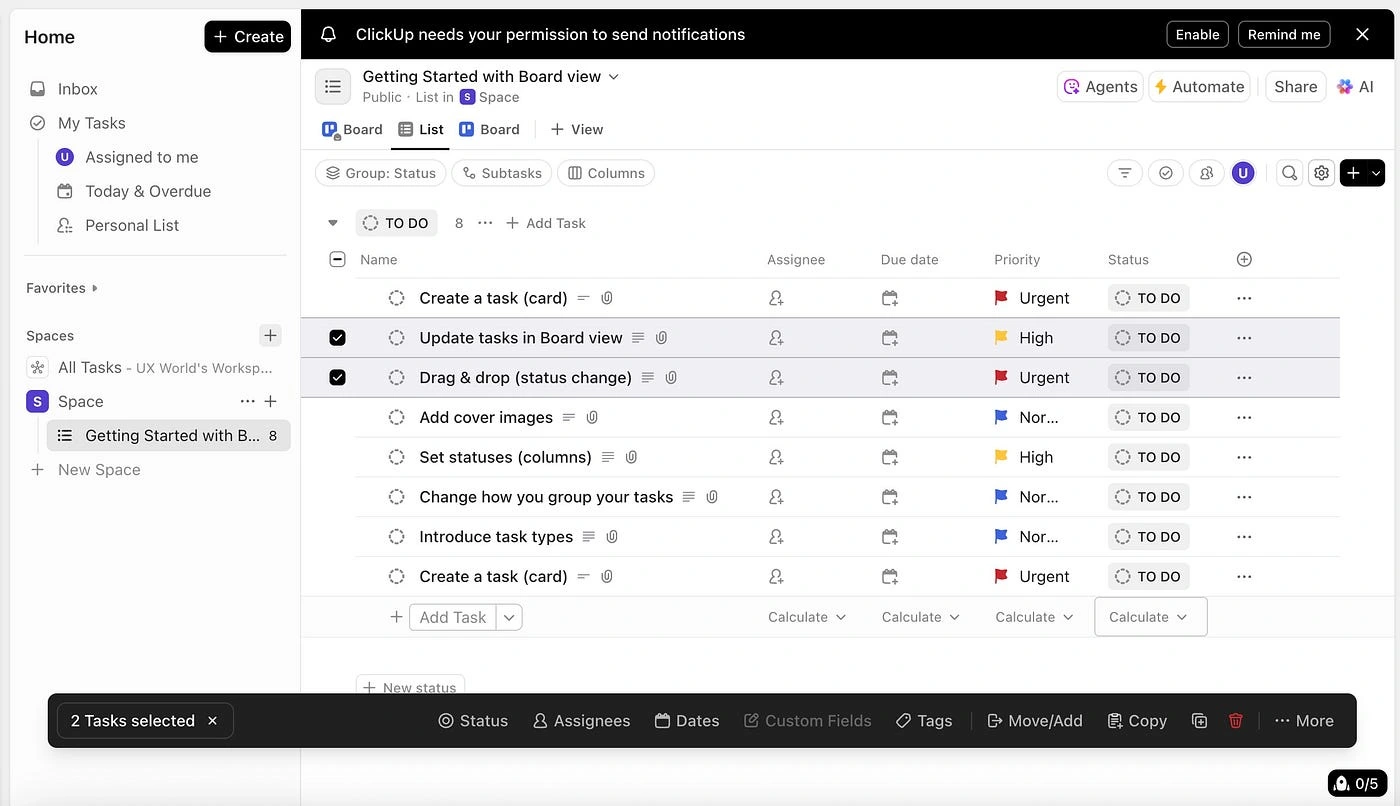1400x806 pixels.
Task: Click the filter icon in the toolbar
Action: (x=1125, y=173)
